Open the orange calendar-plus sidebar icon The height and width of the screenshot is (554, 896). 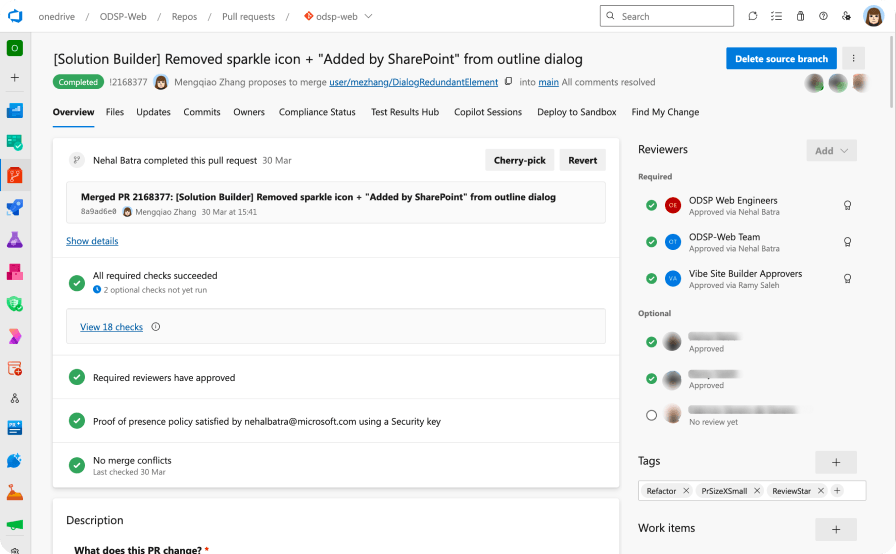coord(15,368)
